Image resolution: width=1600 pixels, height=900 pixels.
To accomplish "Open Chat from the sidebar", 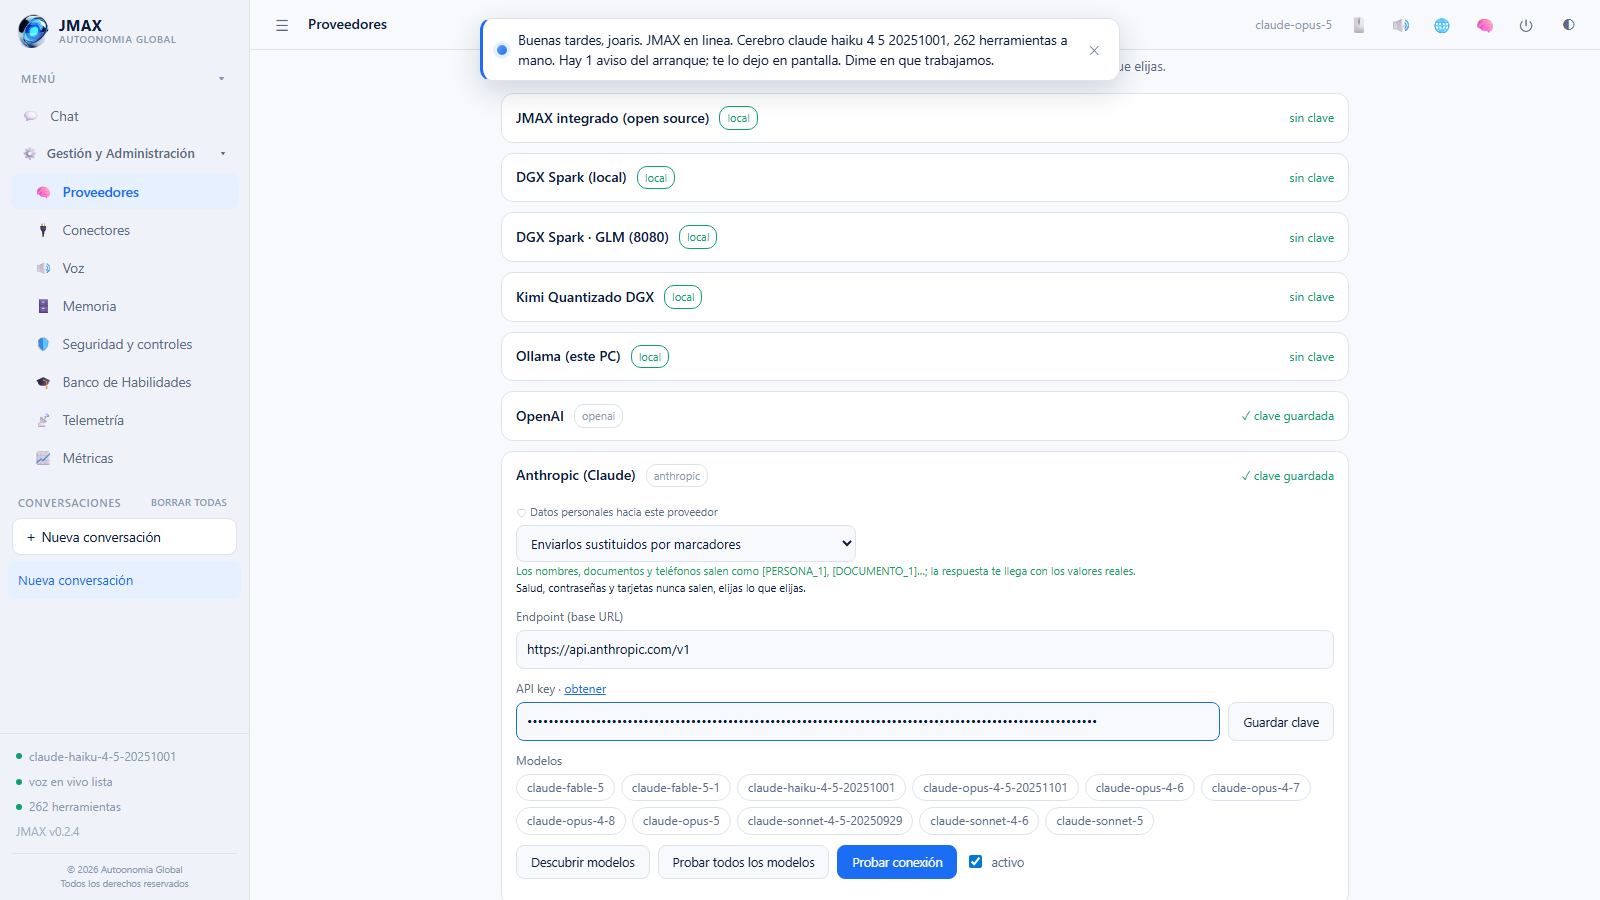I will pos(124,116).
